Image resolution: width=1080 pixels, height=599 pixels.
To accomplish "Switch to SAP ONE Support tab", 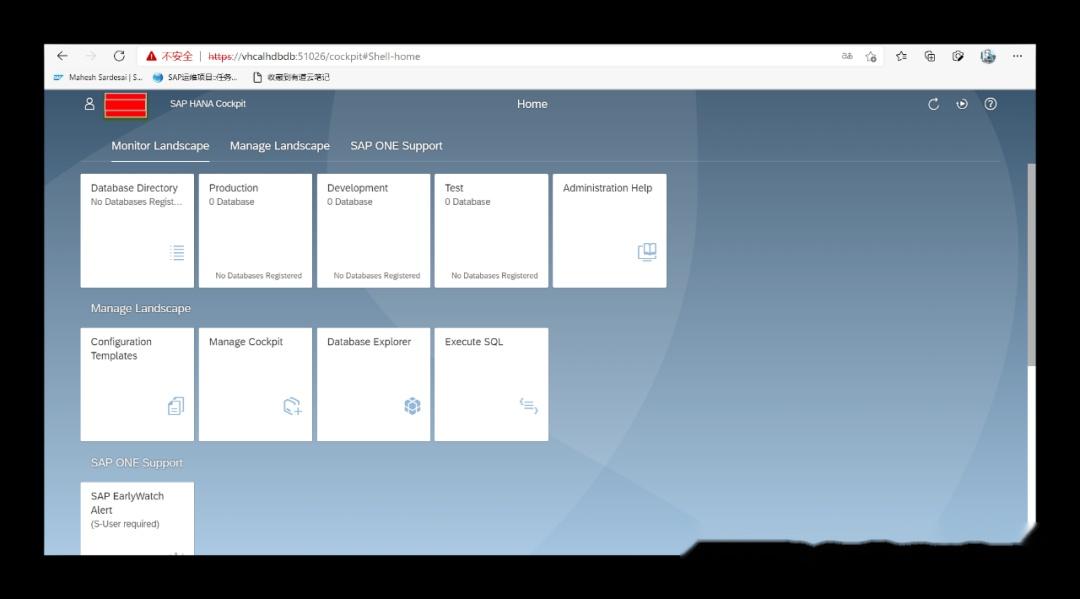I will click(x=396, y=146).
